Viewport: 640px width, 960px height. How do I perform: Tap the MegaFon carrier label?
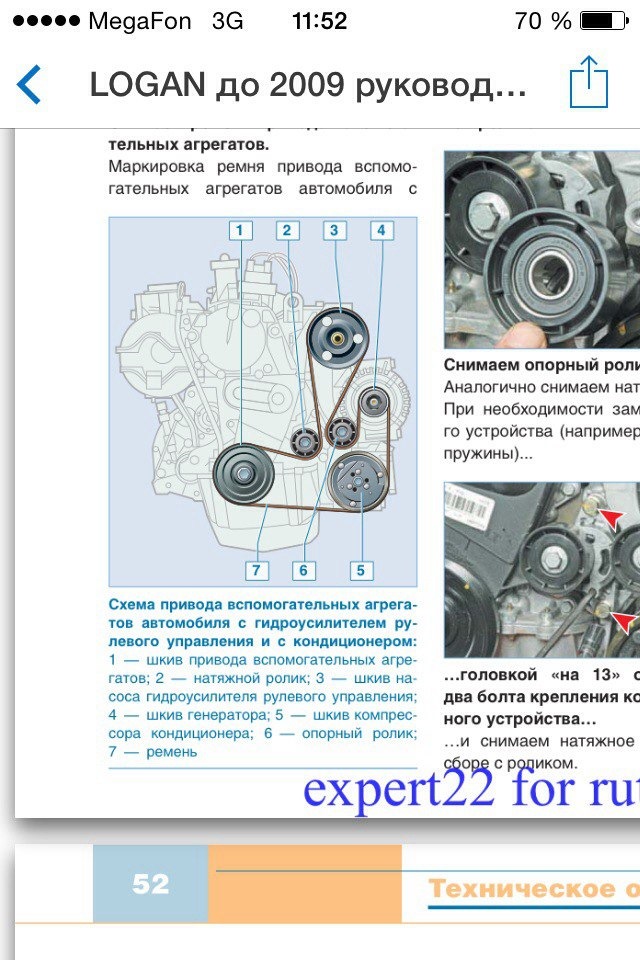140,21
